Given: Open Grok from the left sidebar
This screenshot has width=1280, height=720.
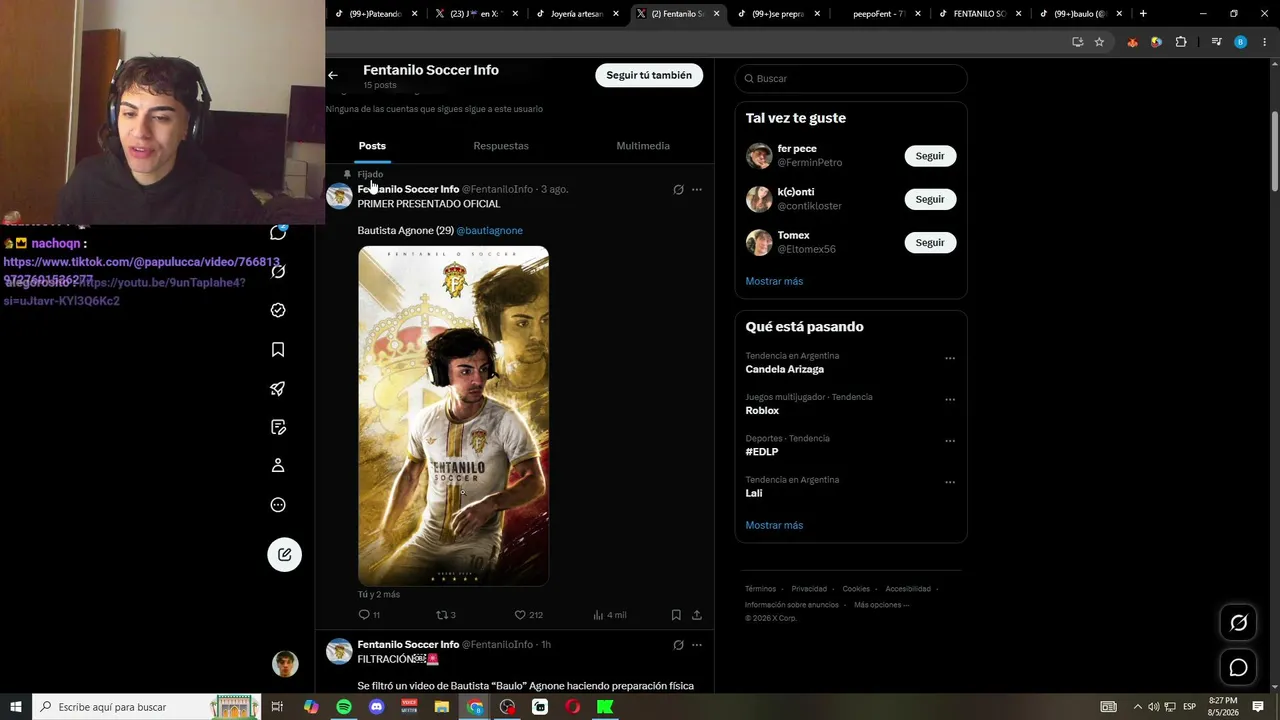Looking at the screenshot, I should pos(278,271).
